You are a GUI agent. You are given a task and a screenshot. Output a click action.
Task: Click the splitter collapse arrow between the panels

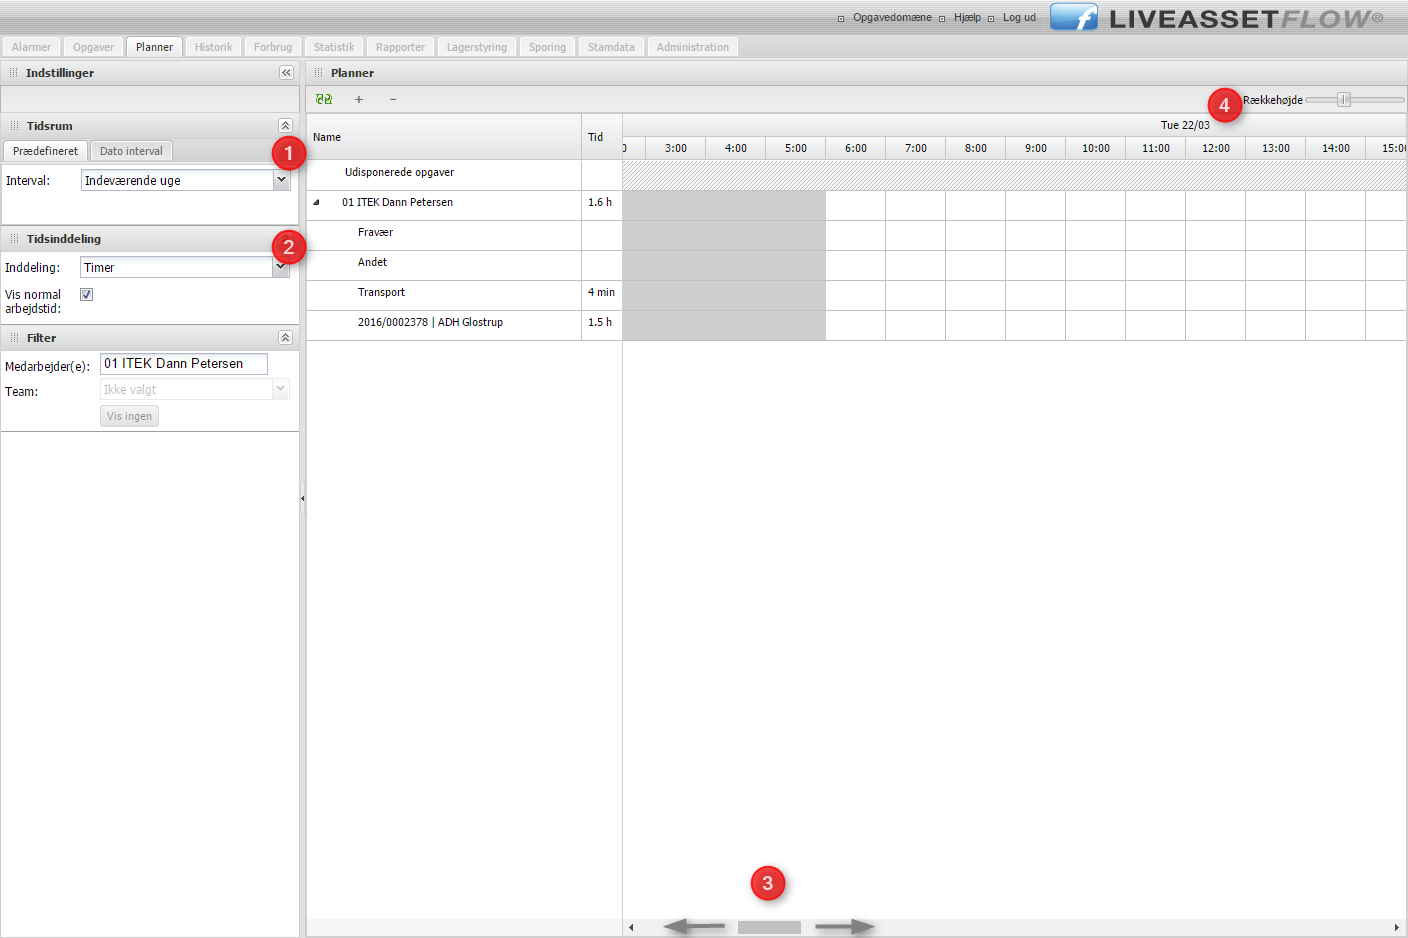click(x=302, y=498)
